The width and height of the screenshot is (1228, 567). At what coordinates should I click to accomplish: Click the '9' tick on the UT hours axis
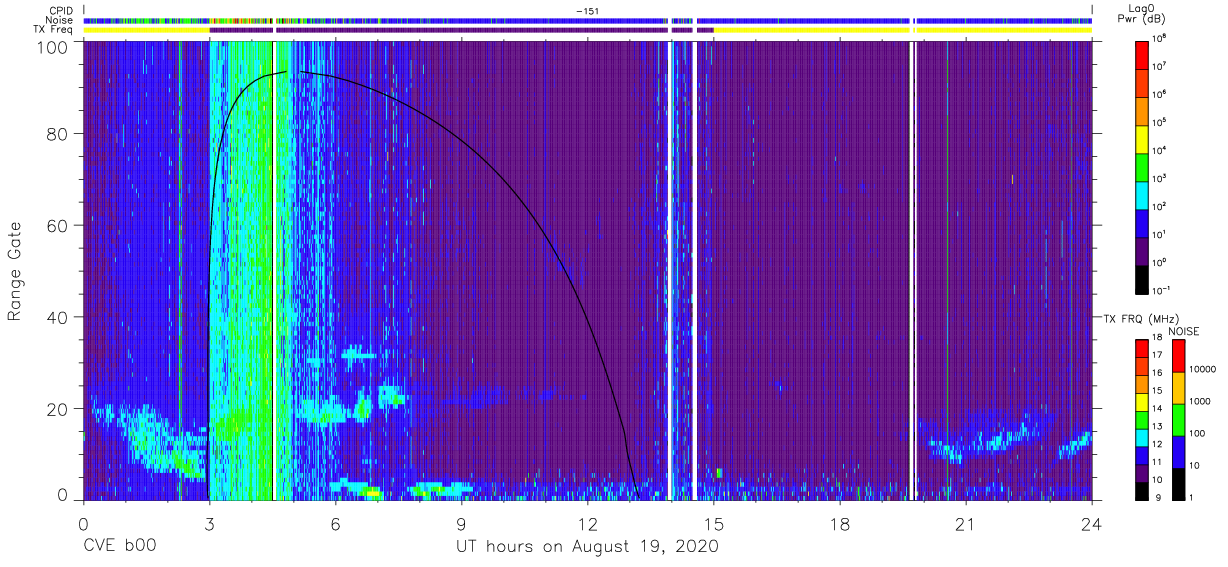tap(461, 523)
